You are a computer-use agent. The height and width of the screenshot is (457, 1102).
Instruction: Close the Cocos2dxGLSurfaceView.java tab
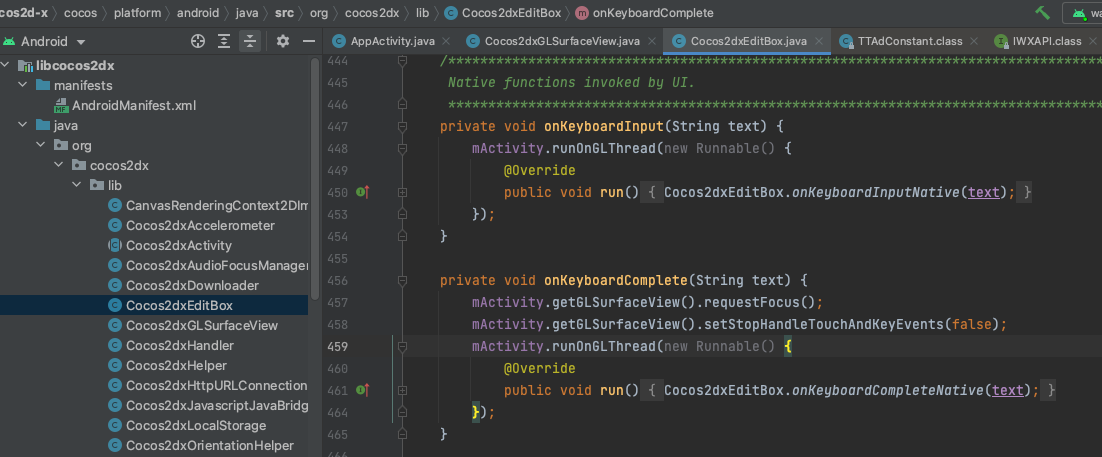[x=652, y=41]
